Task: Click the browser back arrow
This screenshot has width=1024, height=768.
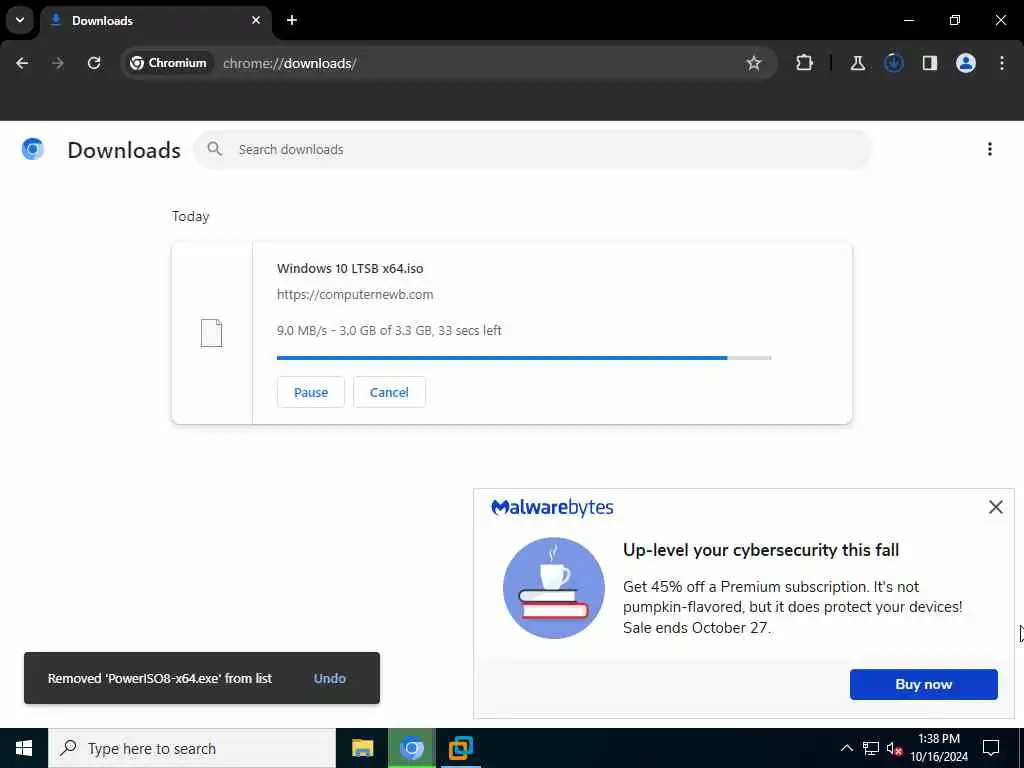Action: click(x=22, y=63)
